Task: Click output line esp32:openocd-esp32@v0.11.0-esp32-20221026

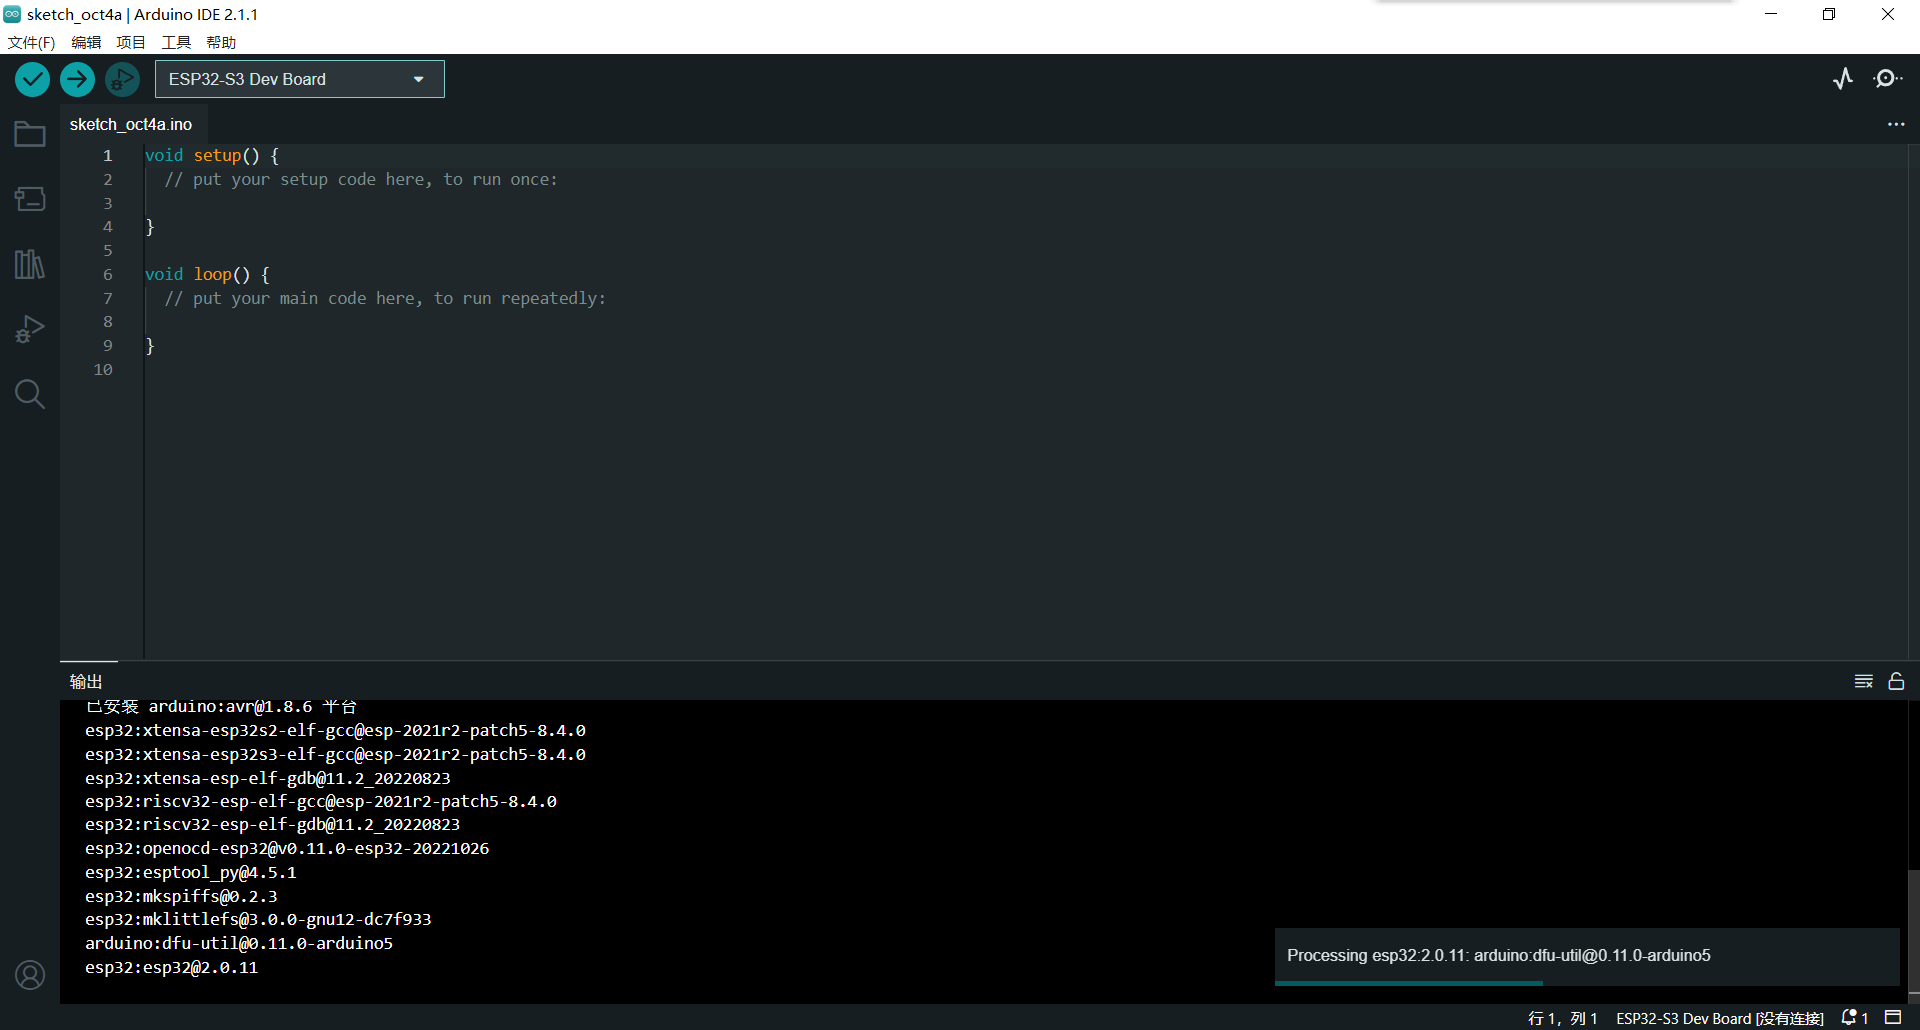Action: coord(287,848)
